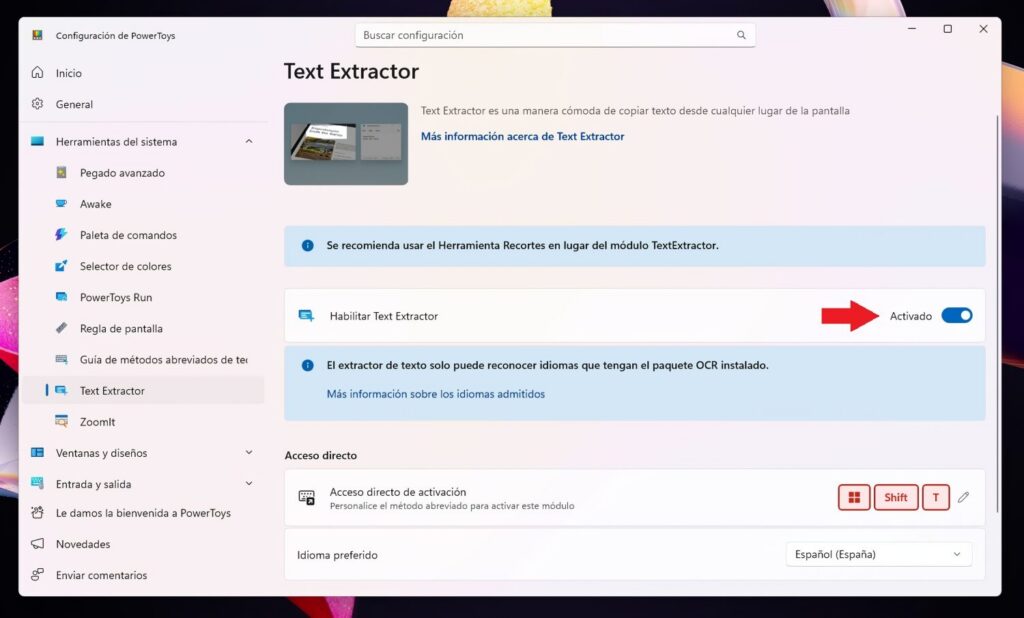Expand the Entrada y salida section

click(249, 484)
